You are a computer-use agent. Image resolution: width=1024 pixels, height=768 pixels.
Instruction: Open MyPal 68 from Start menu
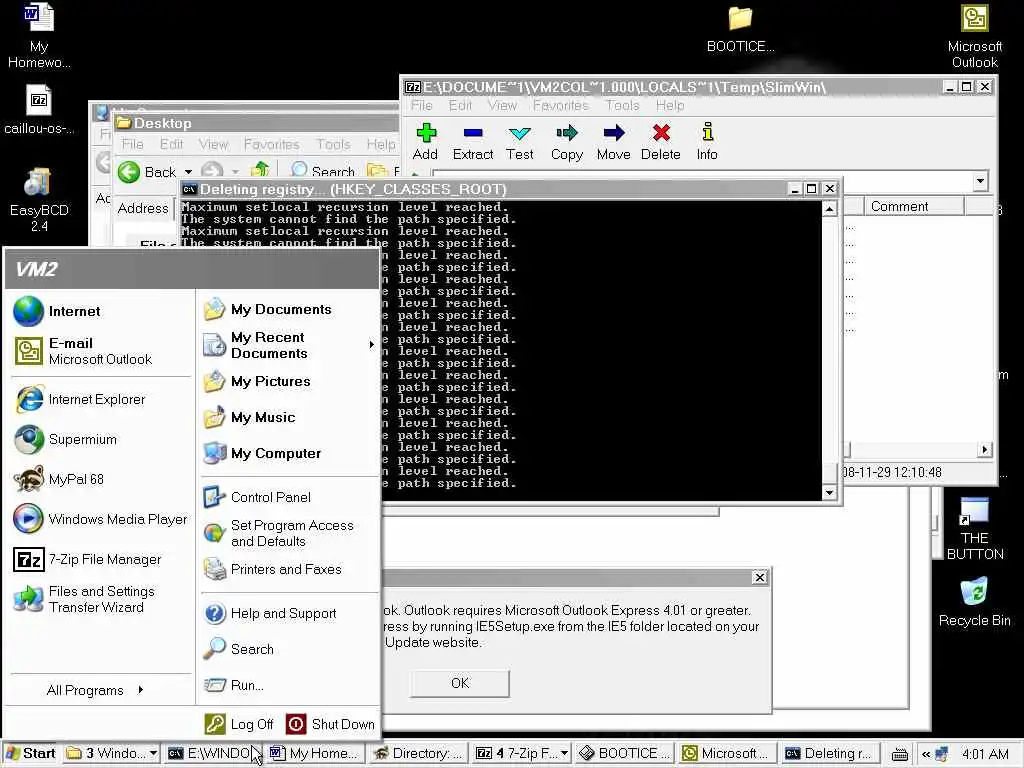(x=101, y=479)
